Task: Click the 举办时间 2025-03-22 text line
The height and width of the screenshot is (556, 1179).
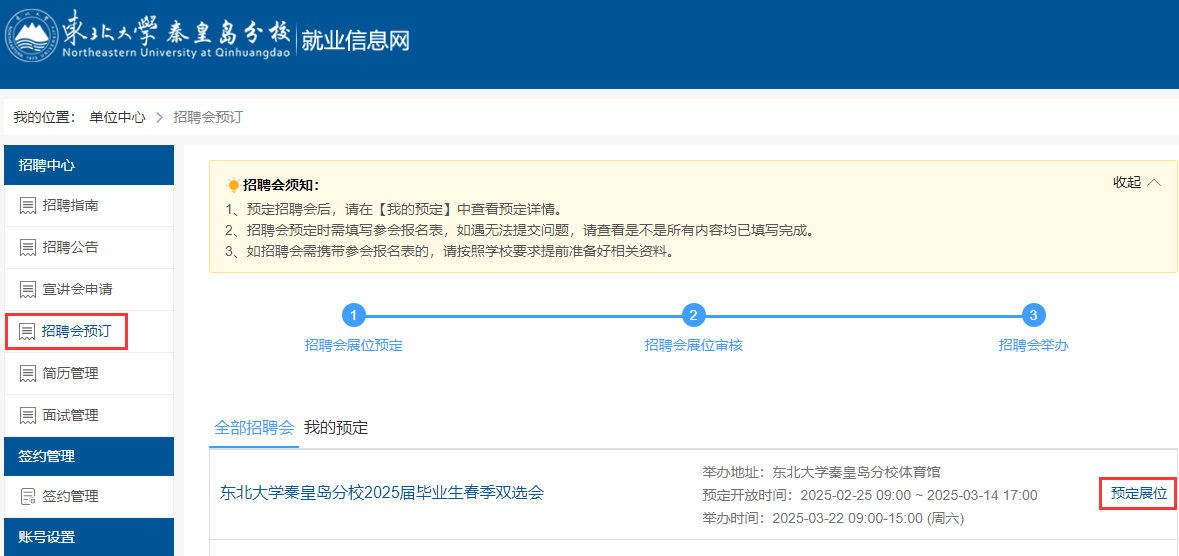Action: [833, 518]
